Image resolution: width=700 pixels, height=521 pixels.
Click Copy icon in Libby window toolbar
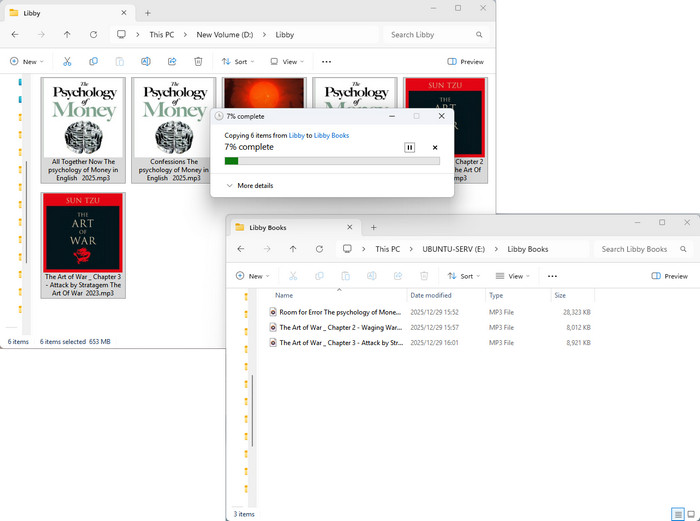(93, 62)
